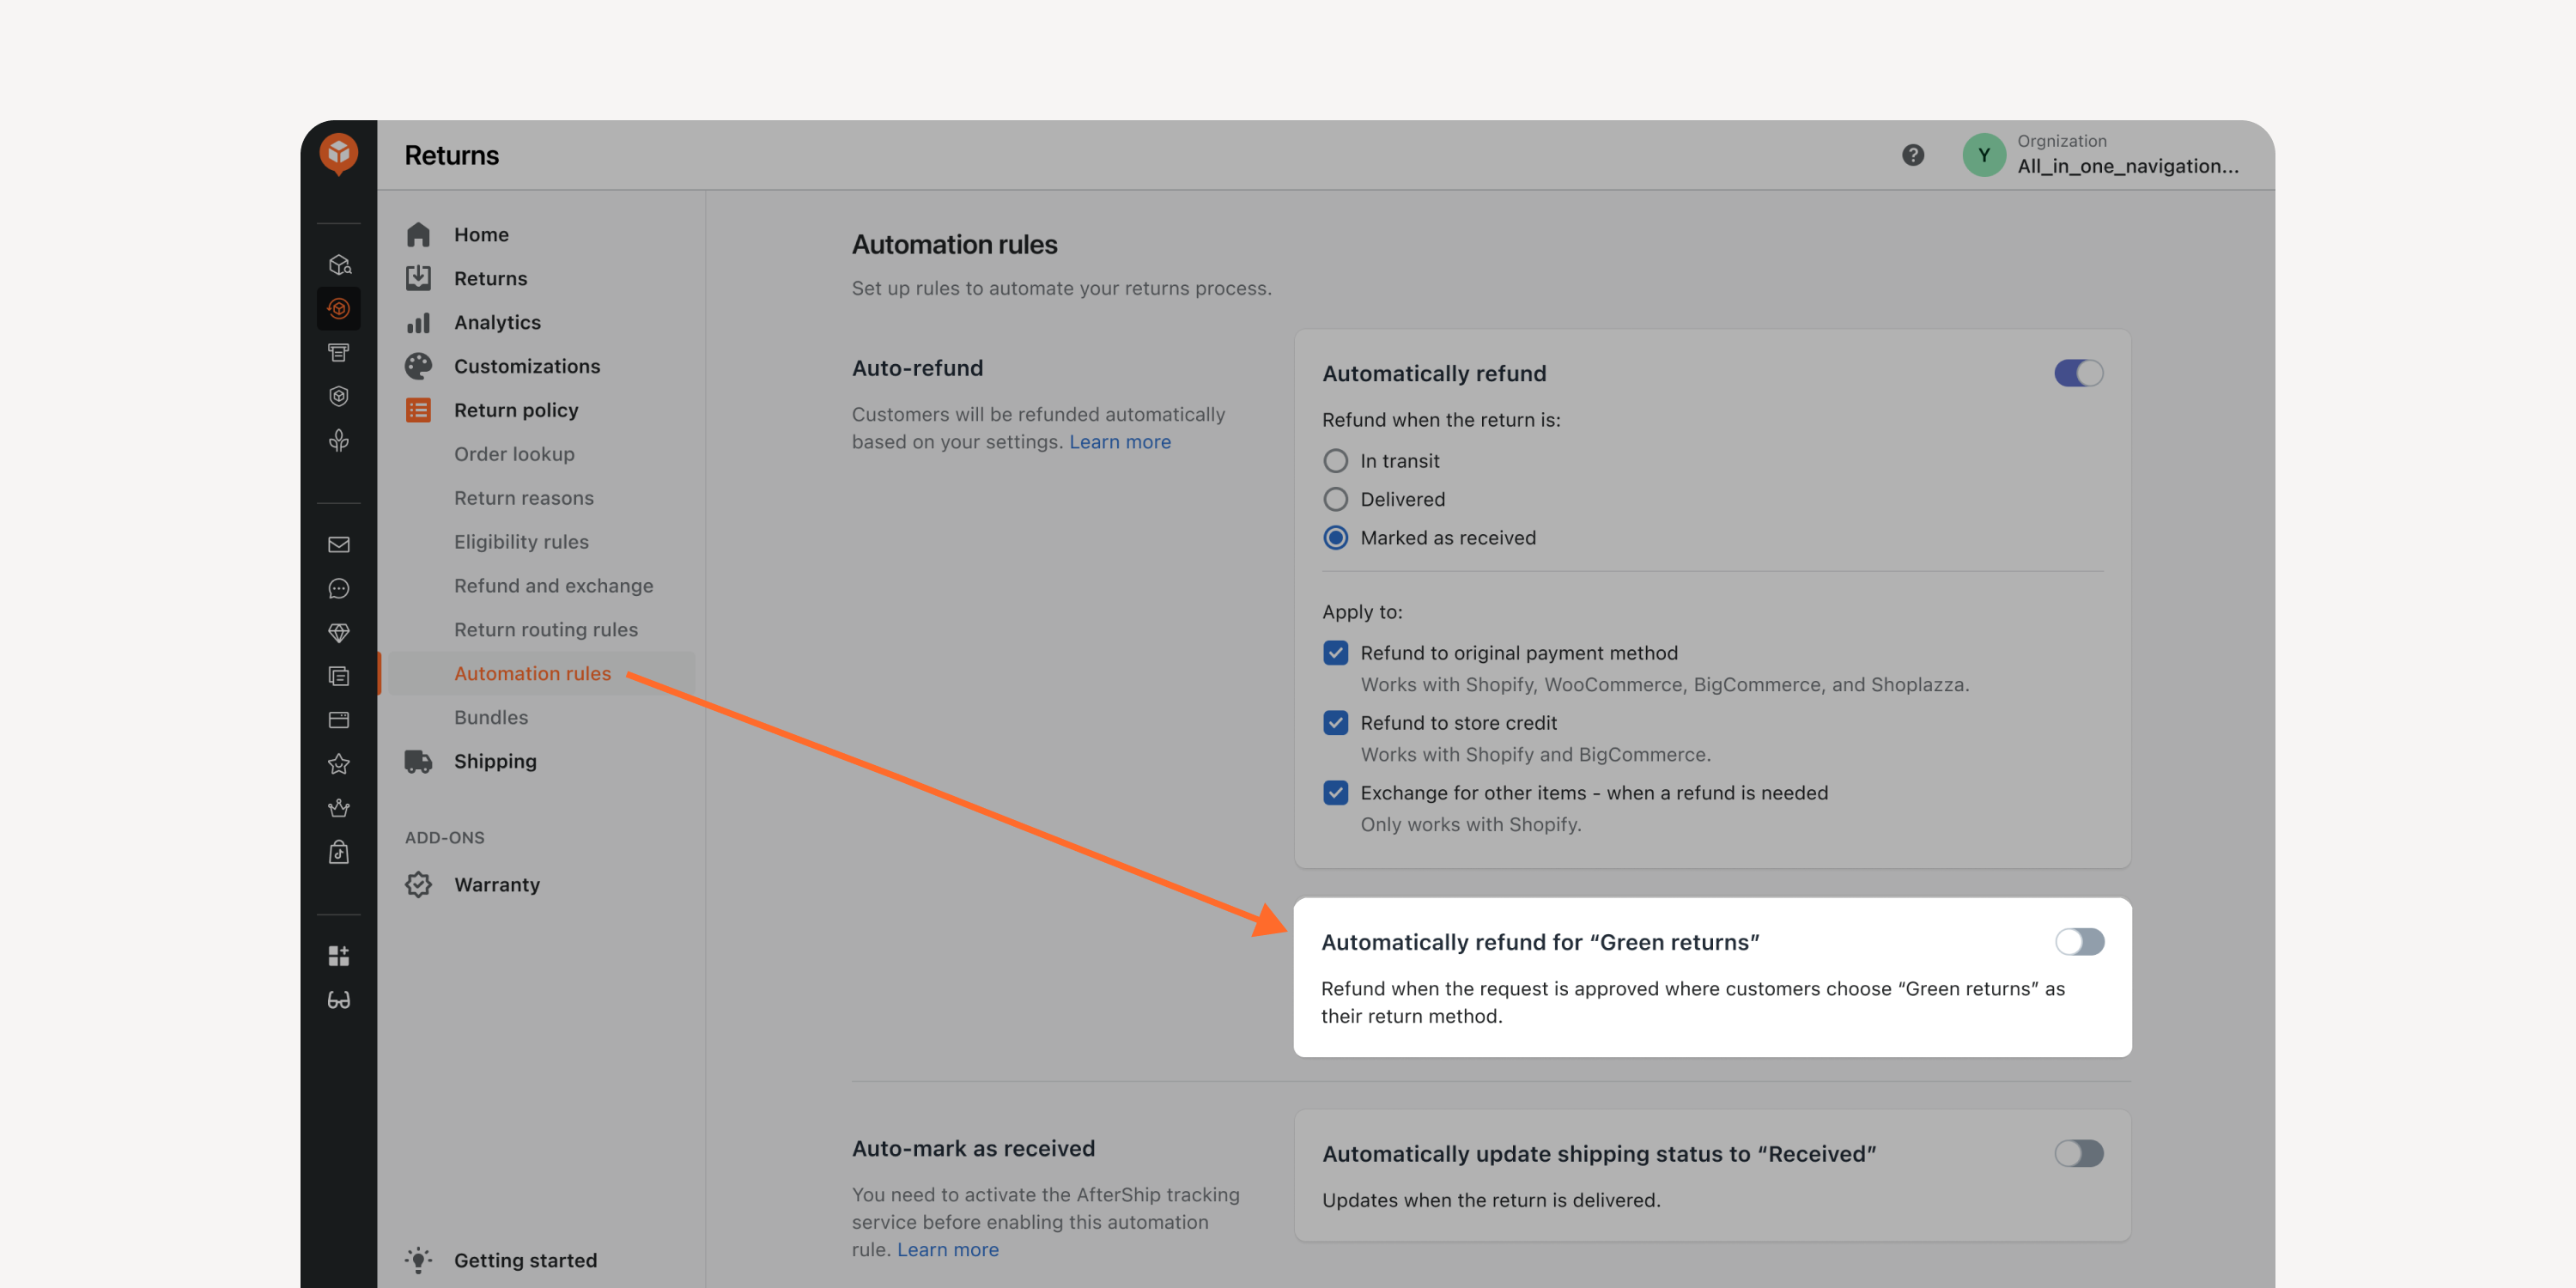Uncheck Refund to original payment method
Screen dimensions: 2576x1288
[1335, 653]
